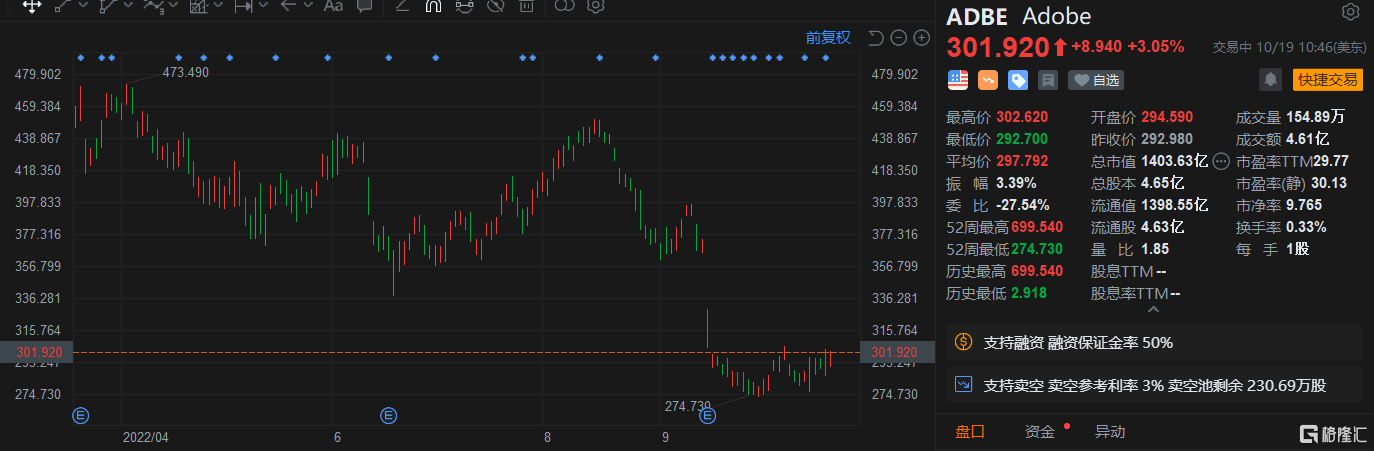1374x451 pixels.
Task: Select the pencil freehand drawing tool
Action: click(x=402, y=5)
